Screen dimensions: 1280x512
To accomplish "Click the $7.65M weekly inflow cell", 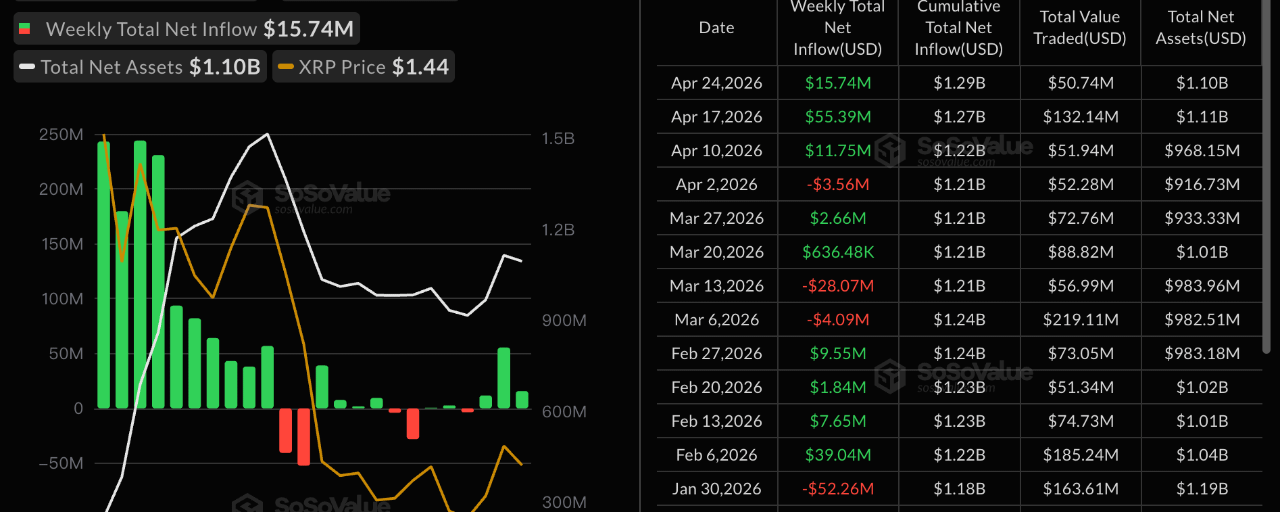I will 837,421.
